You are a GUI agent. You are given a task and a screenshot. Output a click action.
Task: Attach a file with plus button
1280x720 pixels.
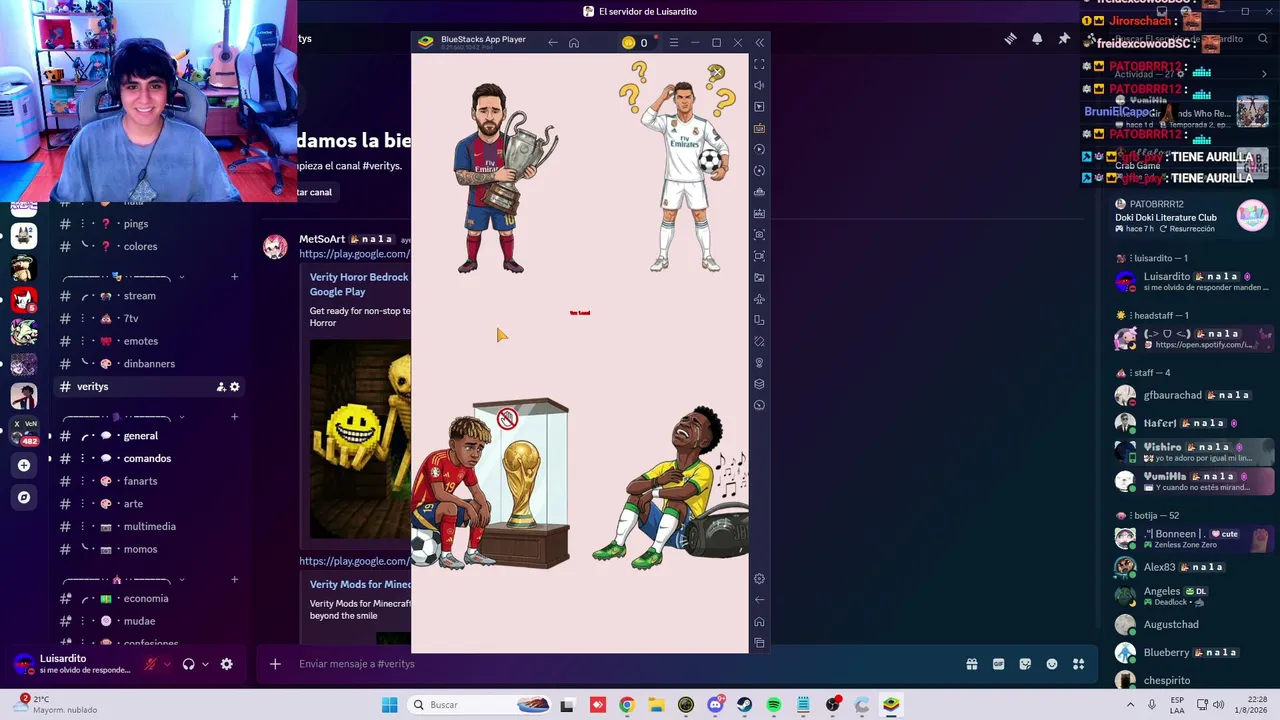pyautogui.click(x=275, y=664)
